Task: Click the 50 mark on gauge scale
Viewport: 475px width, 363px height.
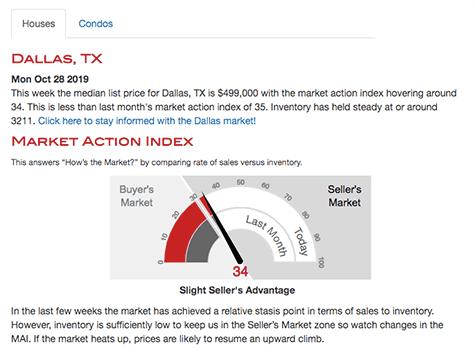Action: [241, 182]
